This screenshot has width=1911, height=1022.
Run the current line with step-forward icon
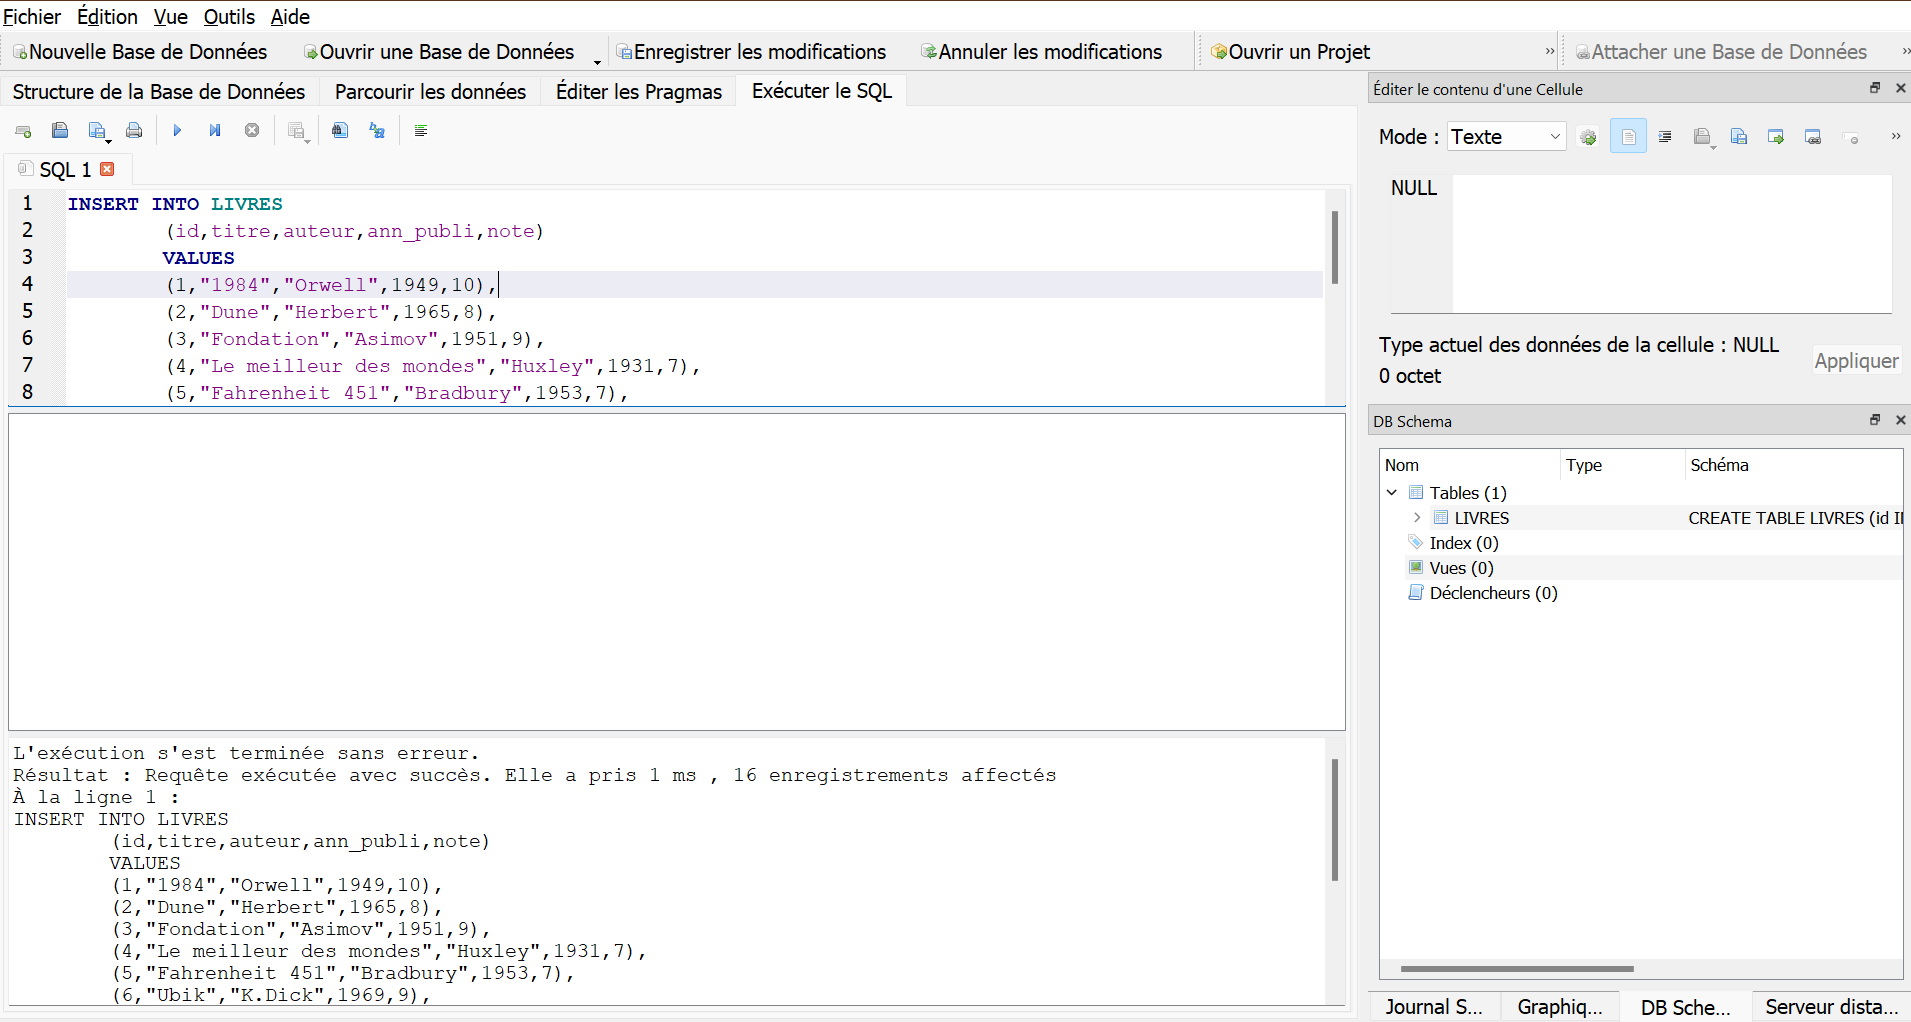tap(214, 131)
